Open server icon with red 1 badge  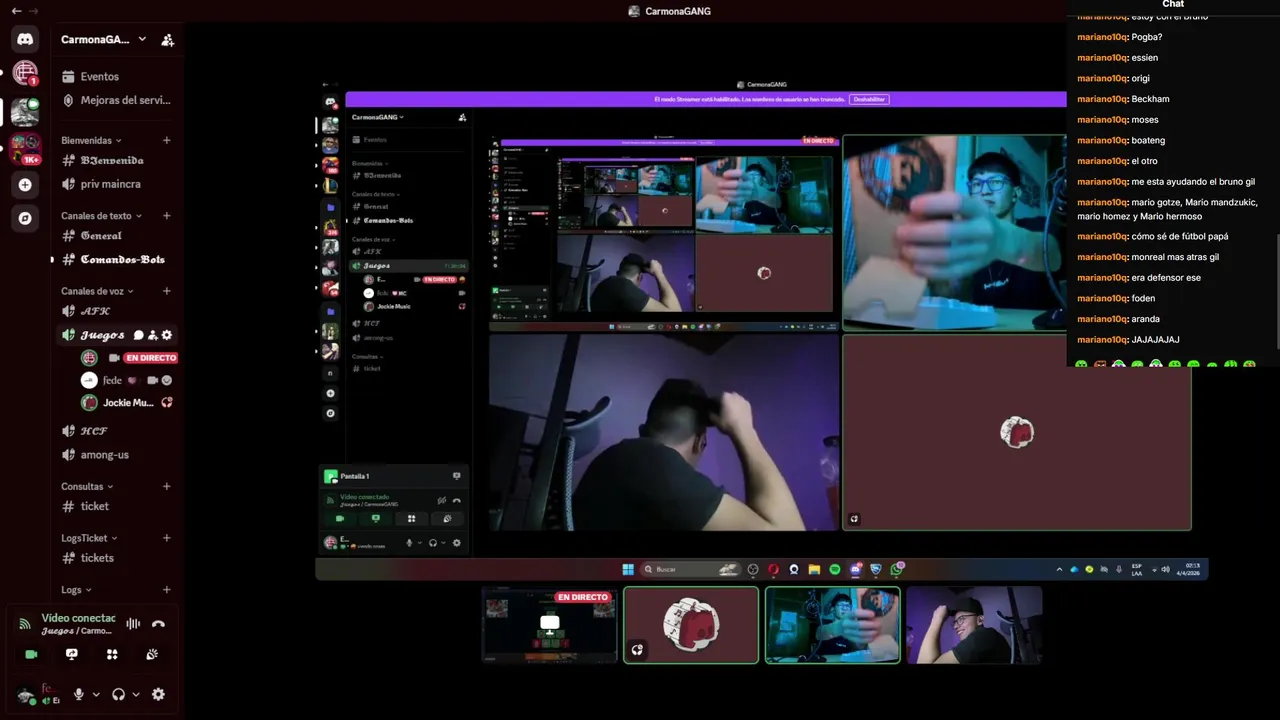(x=25, y=74)
